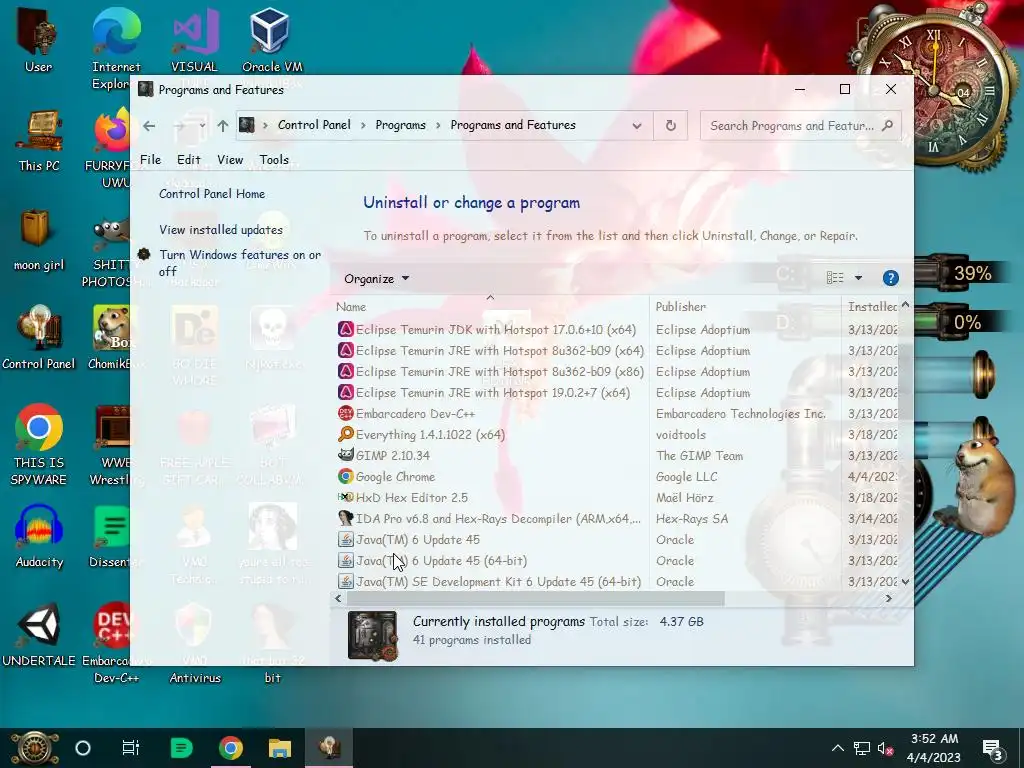The height and width of the screenshot is (768, 1024).
Task: Select Eclipse Temurin JRE 19.0.2+7 icon
Action: pos(345,392)
